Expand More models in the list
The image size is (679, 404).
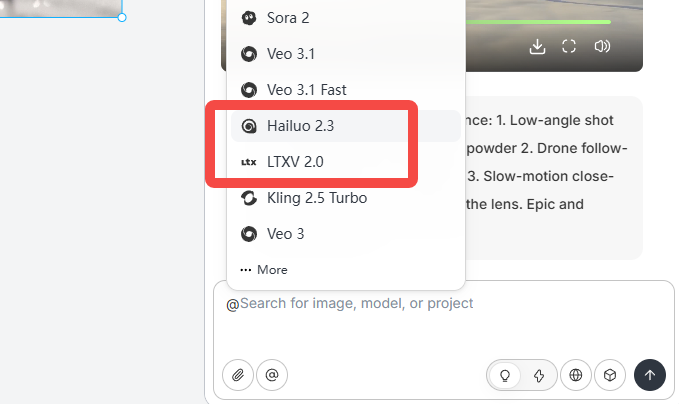click(265, 269)
